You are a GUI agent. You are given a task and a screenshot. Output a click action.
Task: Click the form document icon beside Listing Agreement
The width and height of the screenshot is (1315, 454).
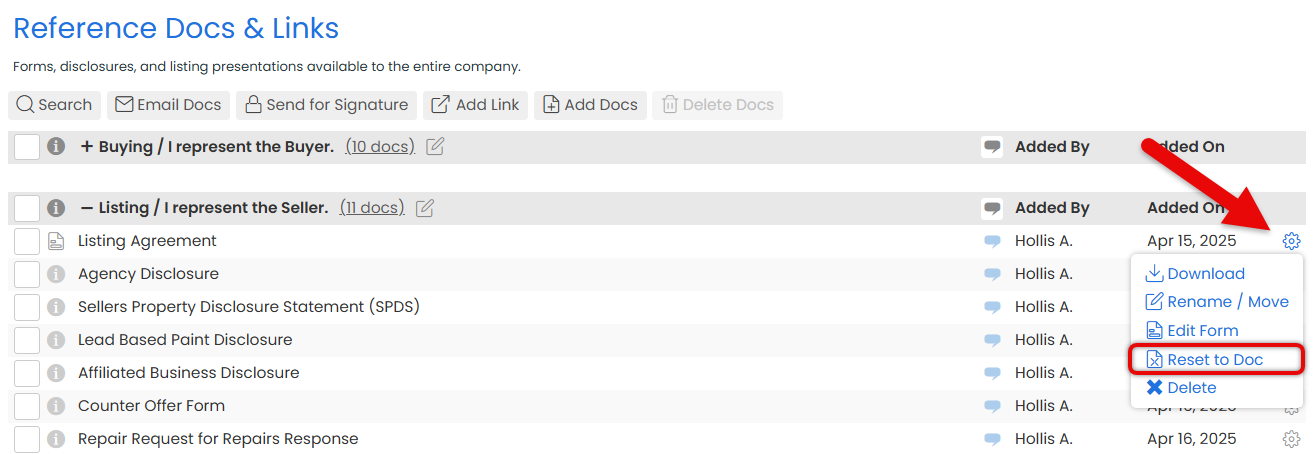(x=56, y=241)
